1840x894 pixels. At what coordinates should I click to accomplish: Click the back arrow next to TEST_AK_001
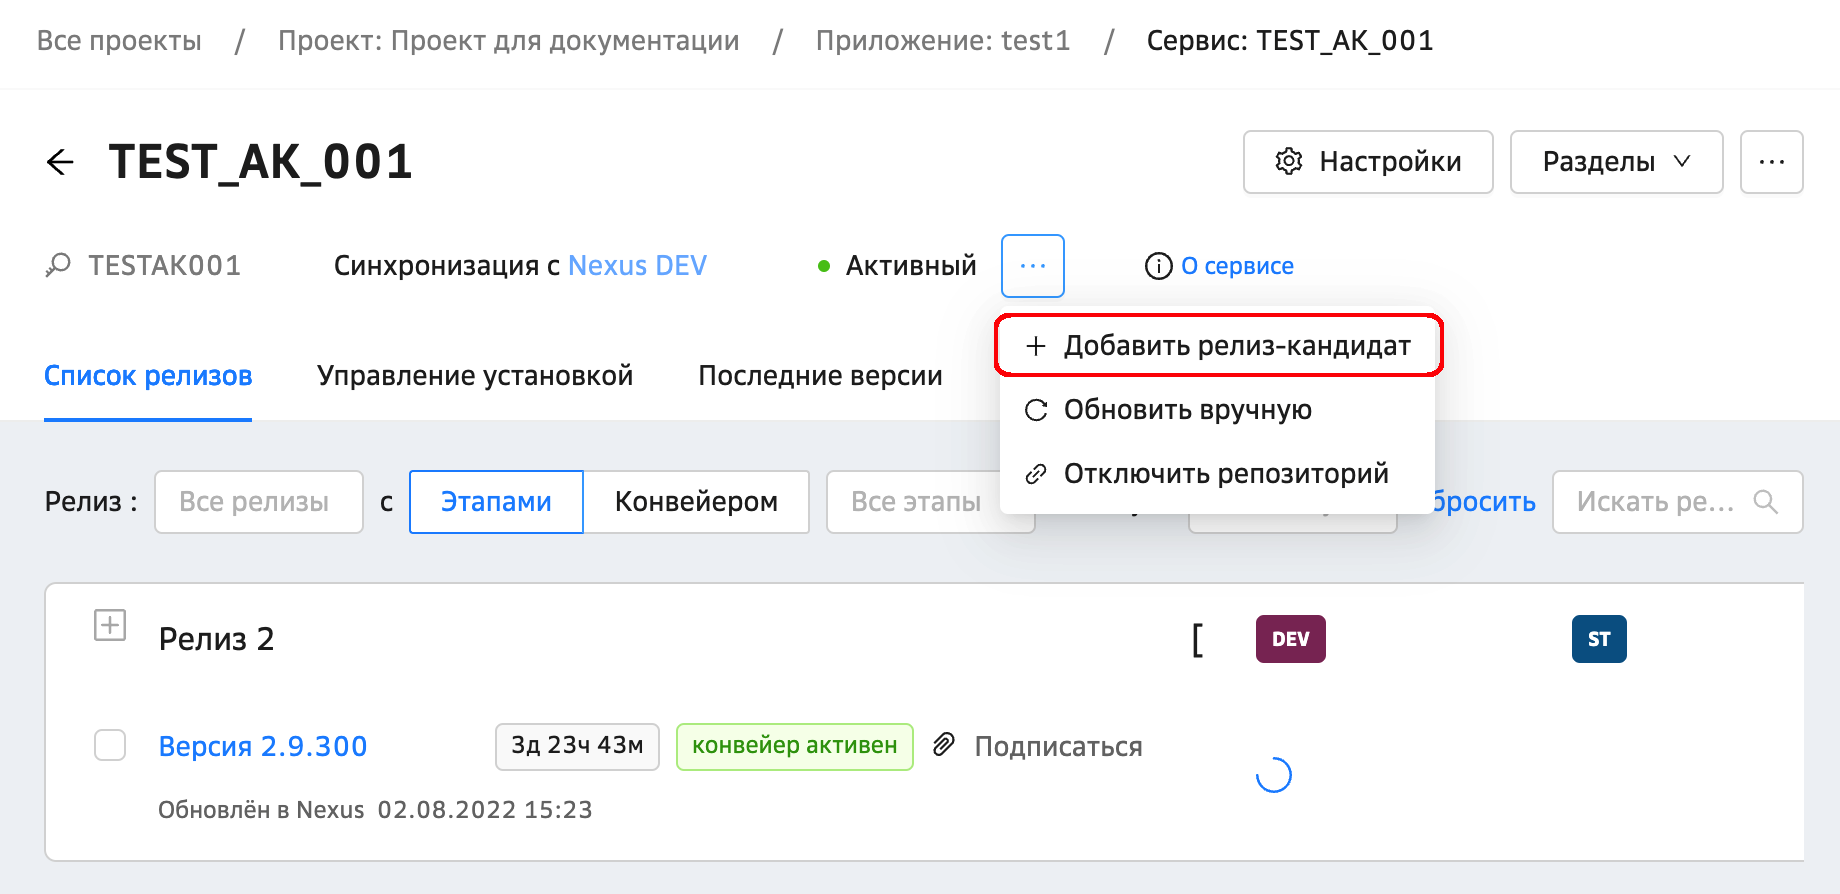(x=60, y=162)
